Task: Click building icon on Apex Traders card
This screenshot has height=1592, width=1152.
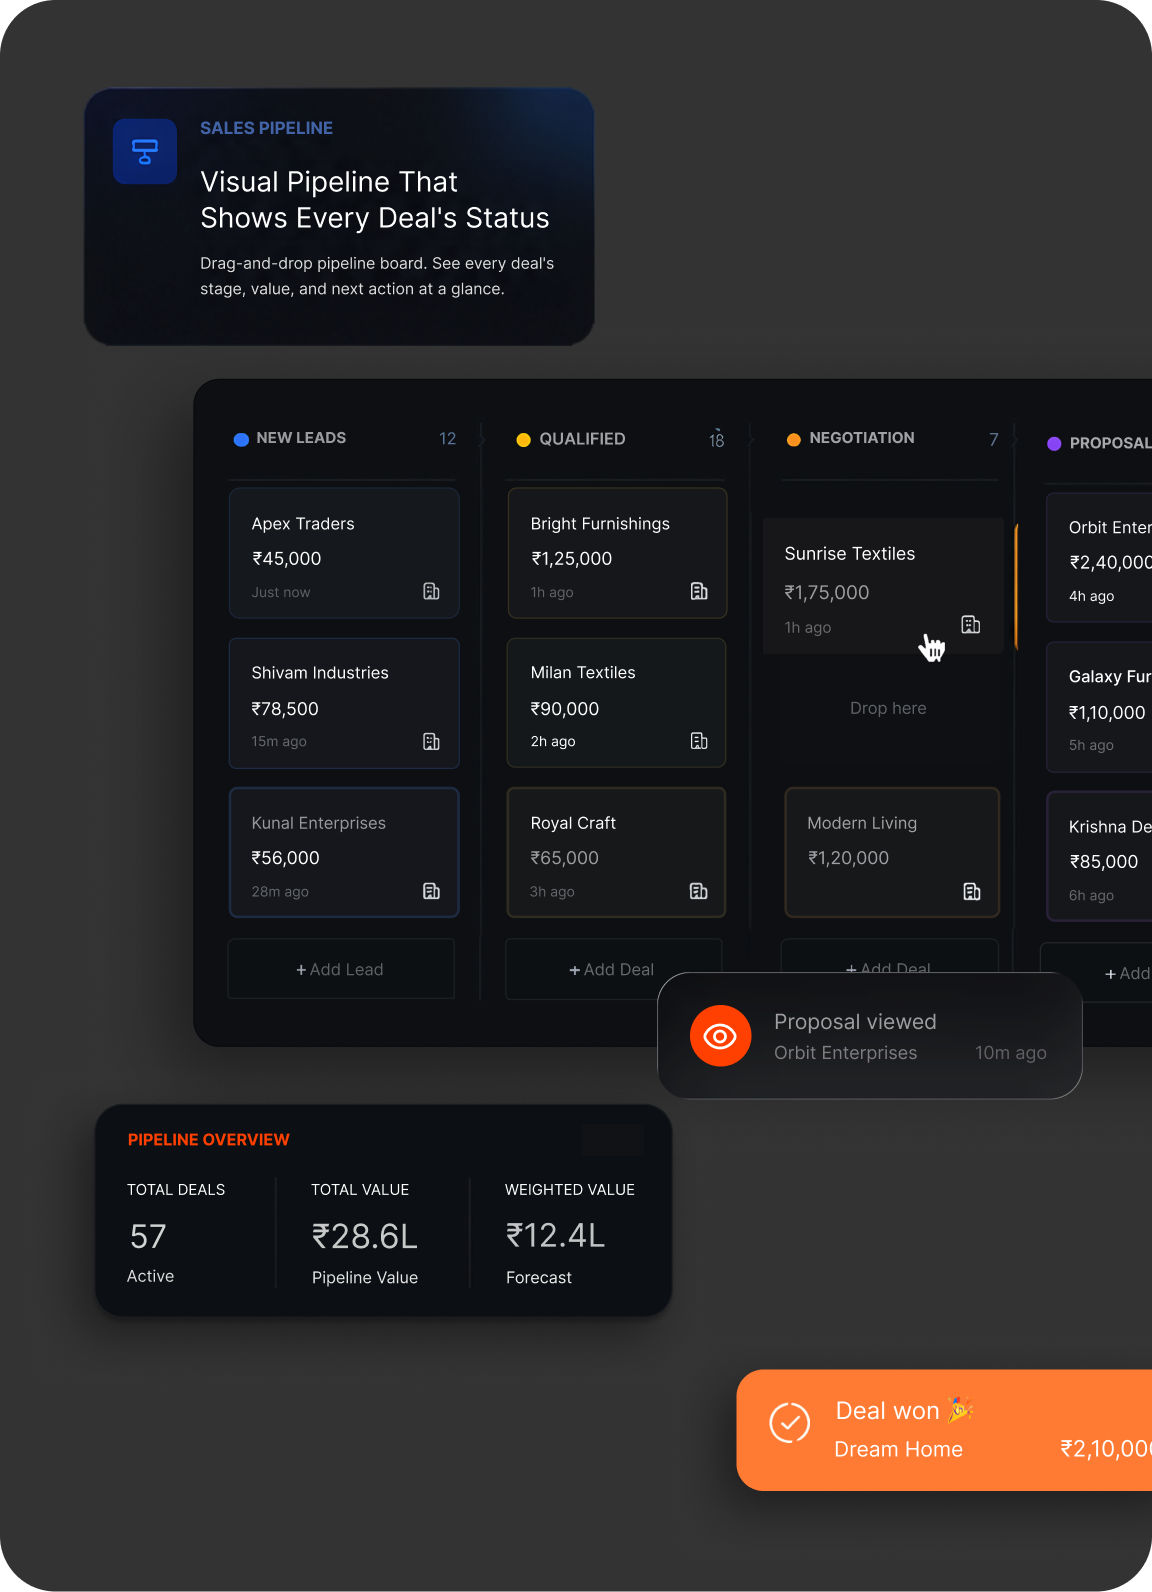Action: click(431, 591)
